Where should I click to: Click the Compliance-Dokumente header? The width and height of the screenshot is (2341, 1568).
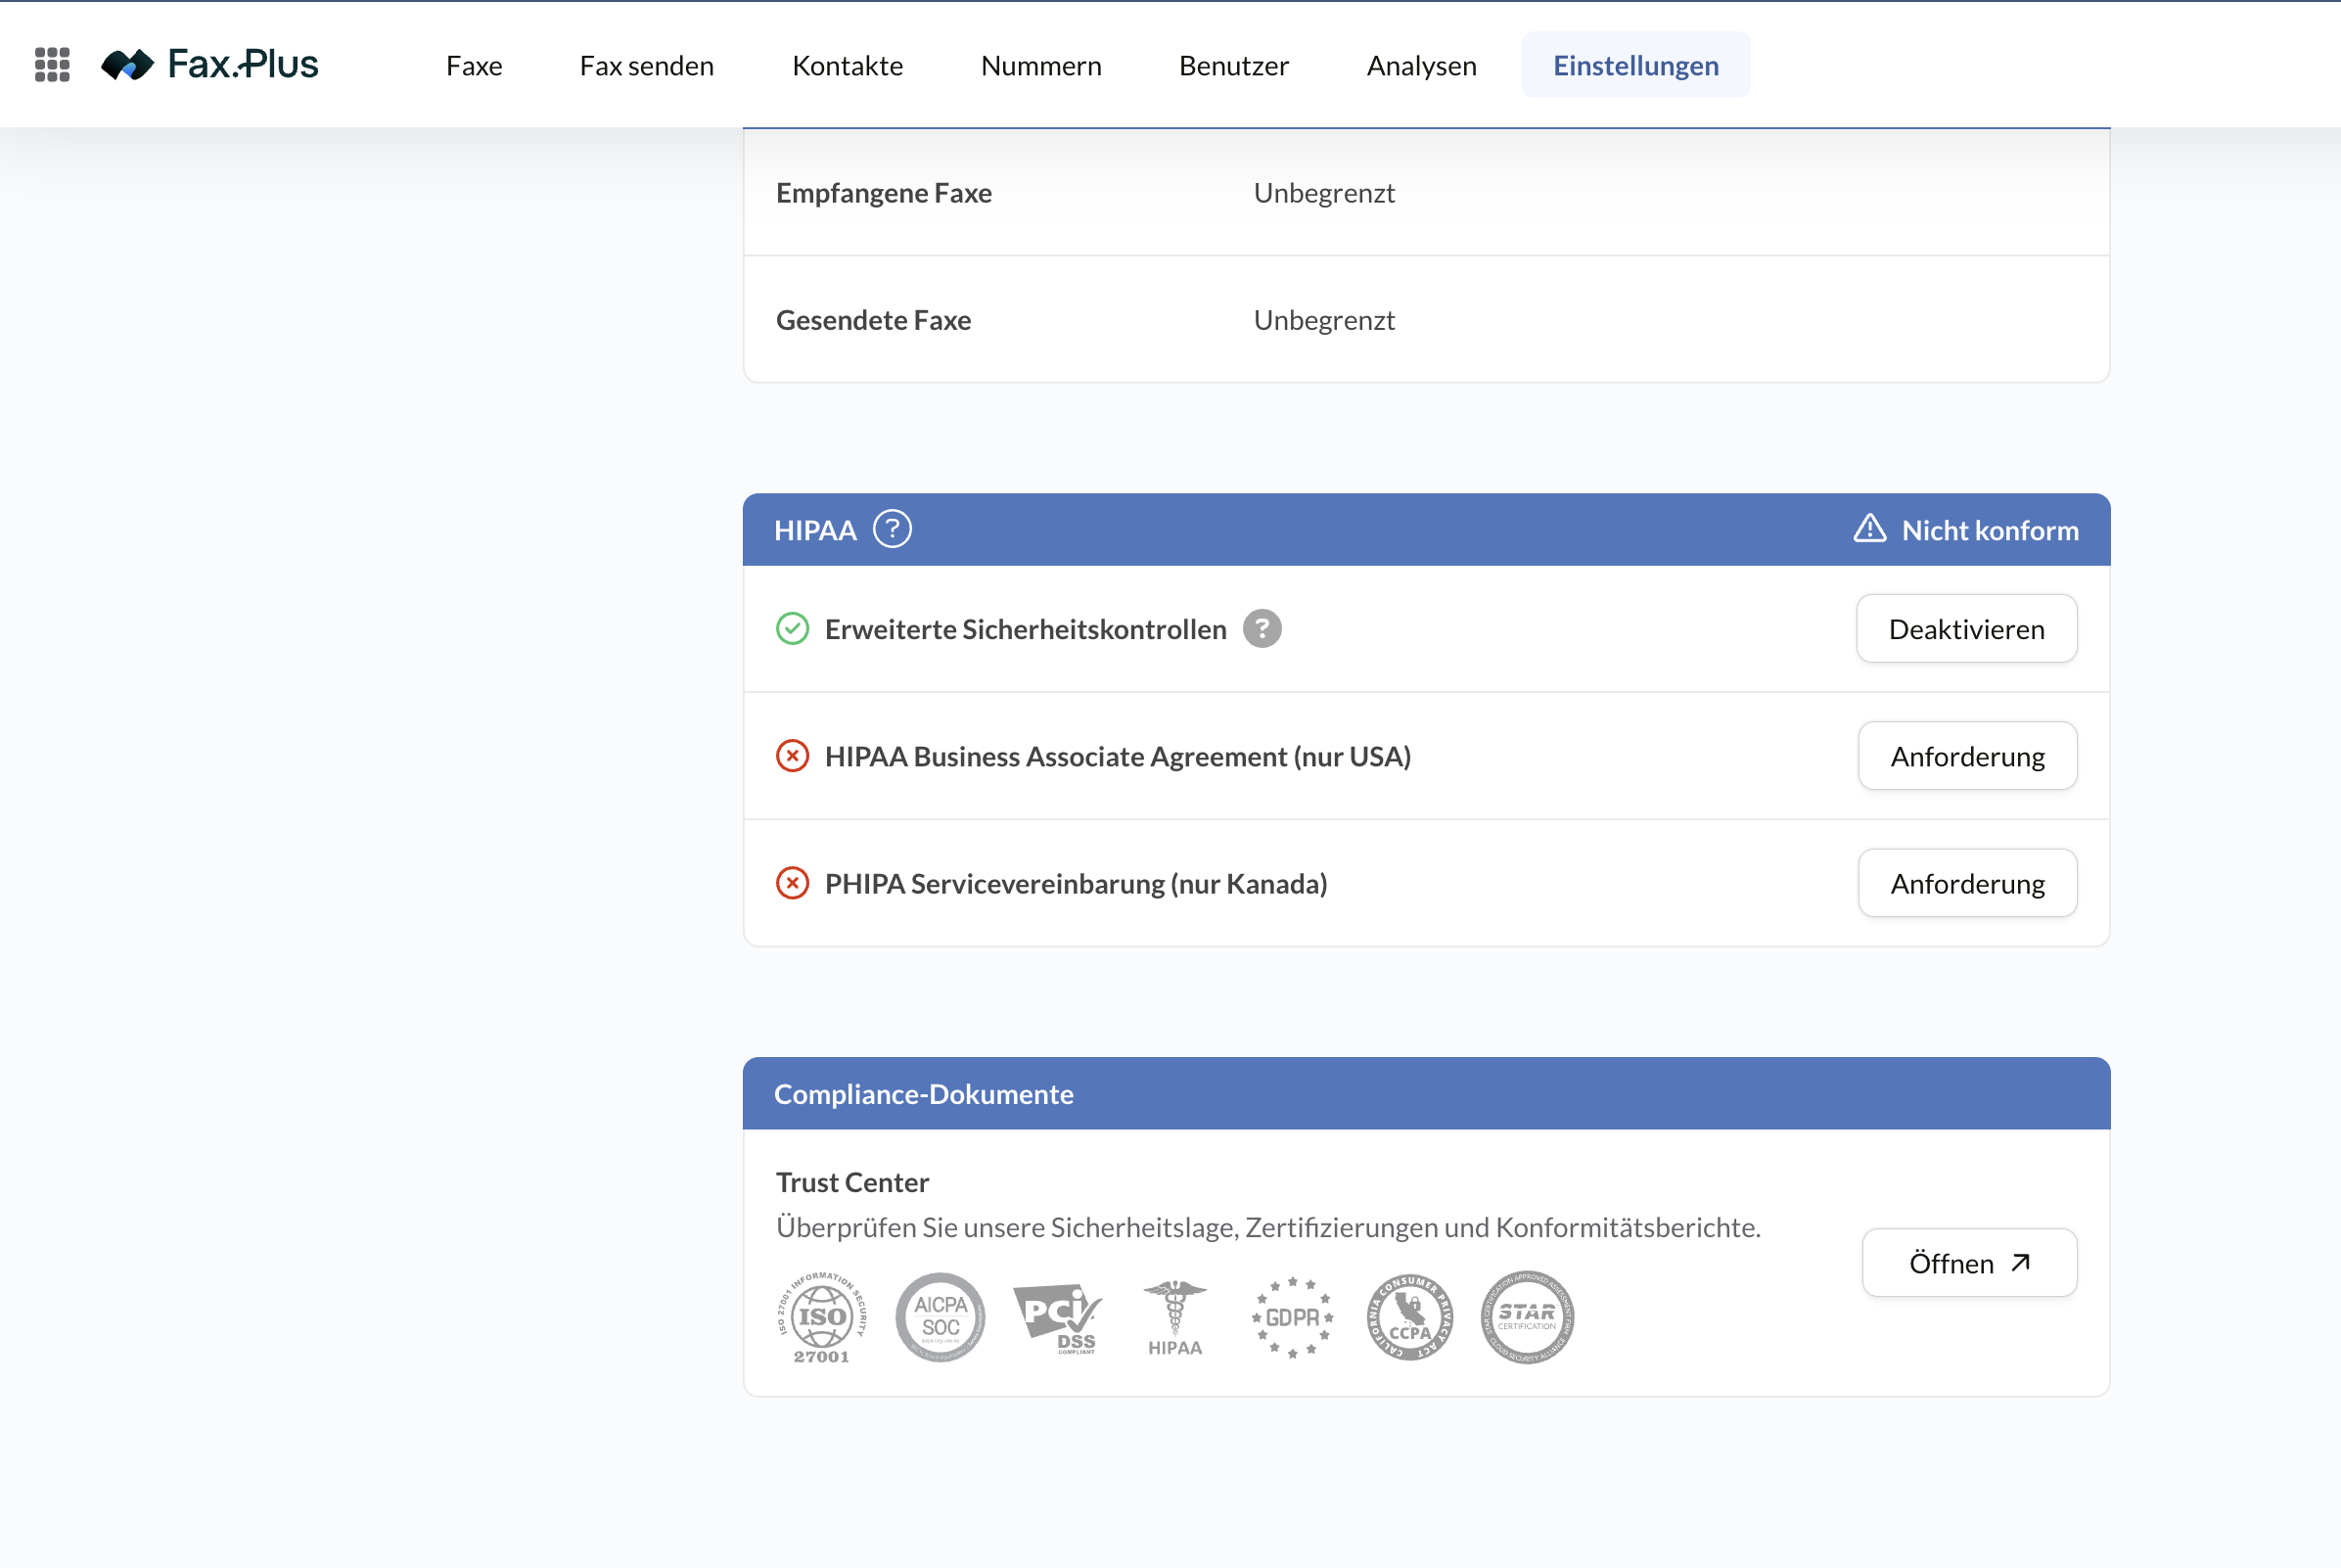(x=924, y=1094)
